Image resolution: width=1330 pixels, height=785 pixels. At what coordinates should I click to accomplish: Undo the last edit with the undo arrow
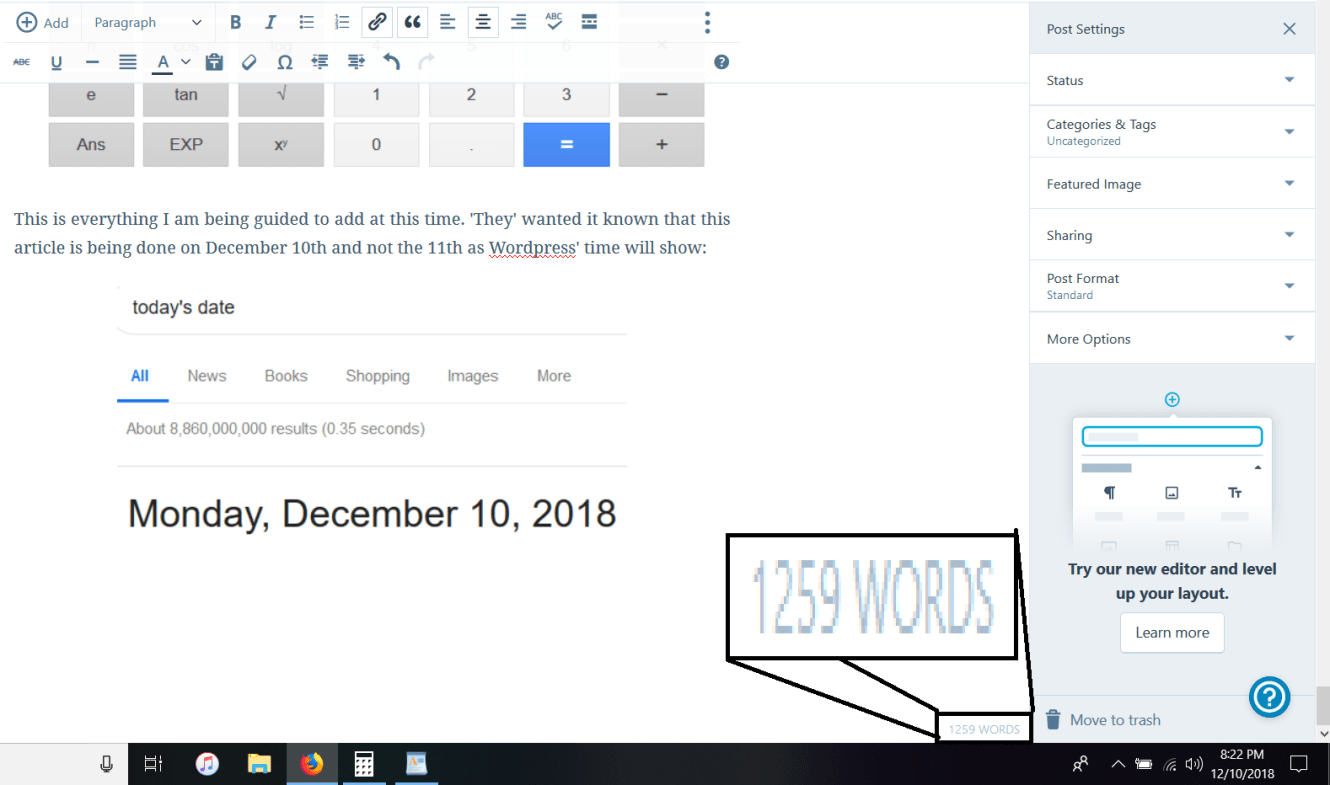(391, 61)
